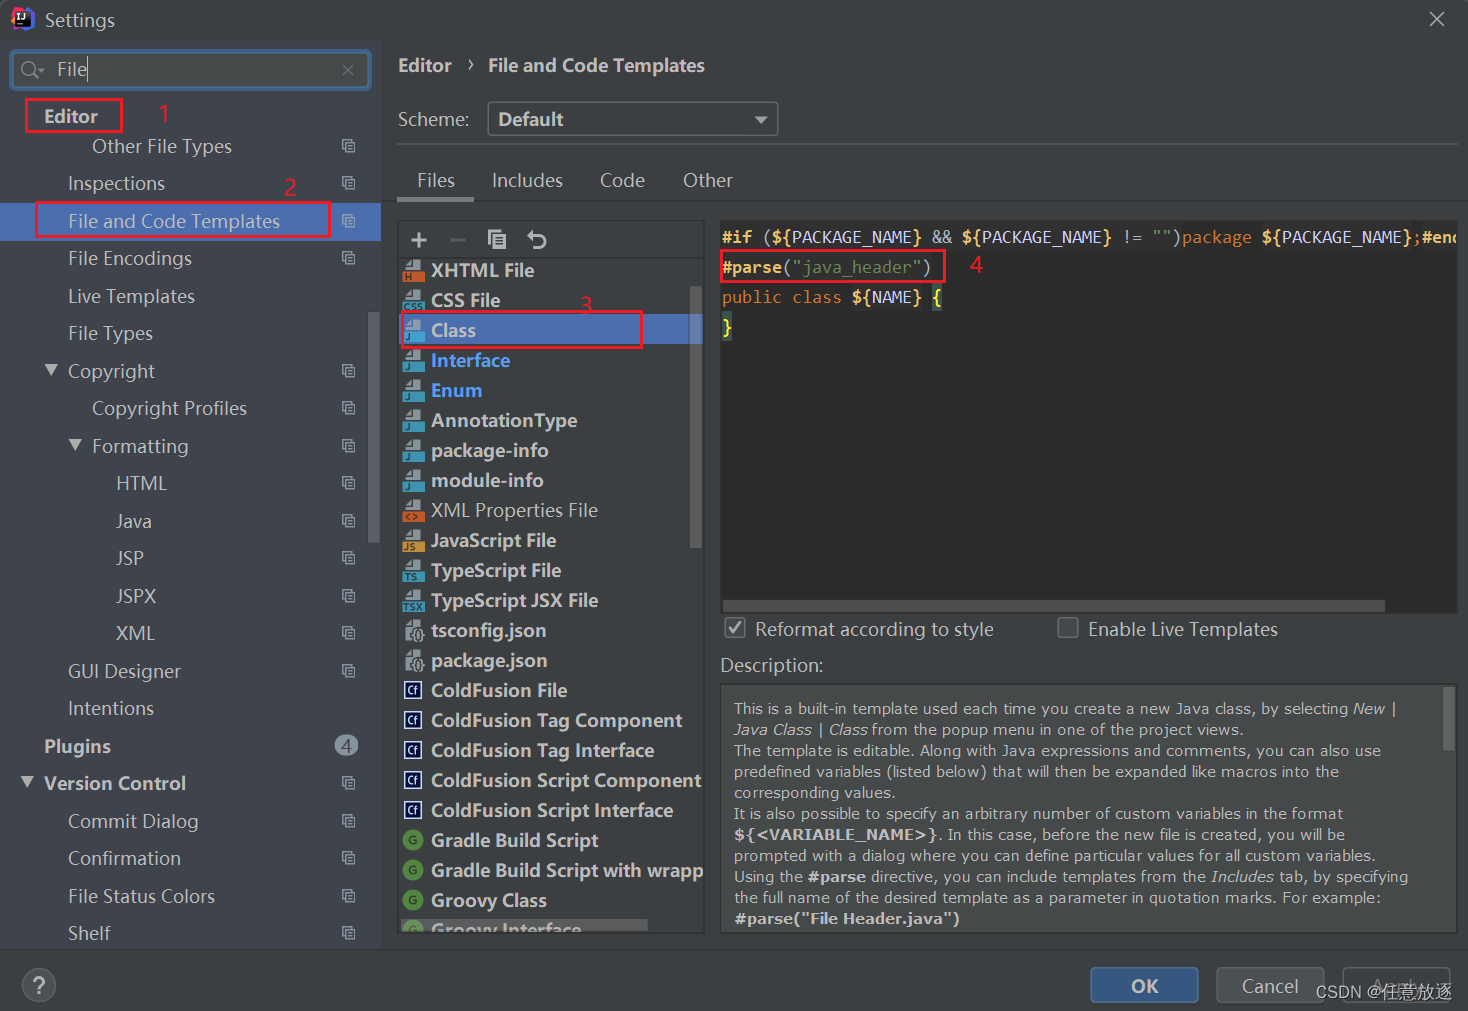Screen dimensions: 1468x1011
Task: Select the Class template
Action: 552,330
